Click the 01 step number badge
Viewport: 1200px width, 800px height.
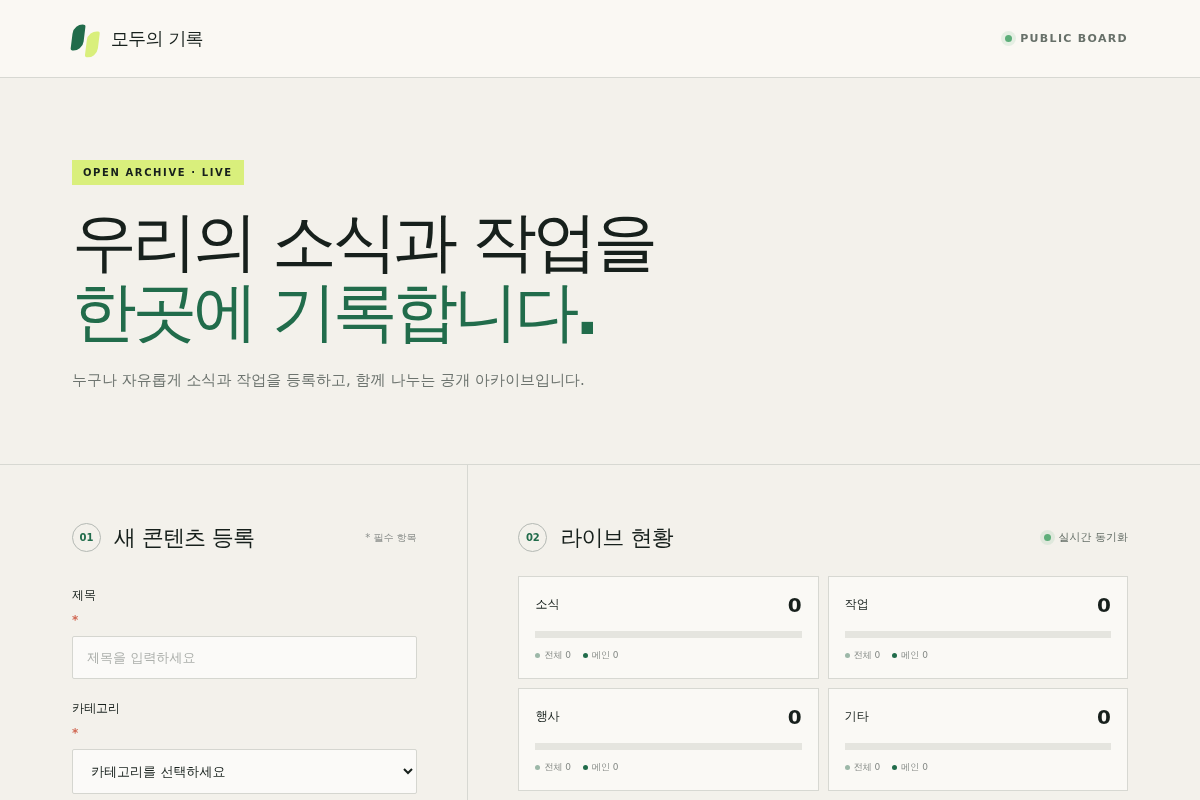pyautogui.click(x=86, y=537)
